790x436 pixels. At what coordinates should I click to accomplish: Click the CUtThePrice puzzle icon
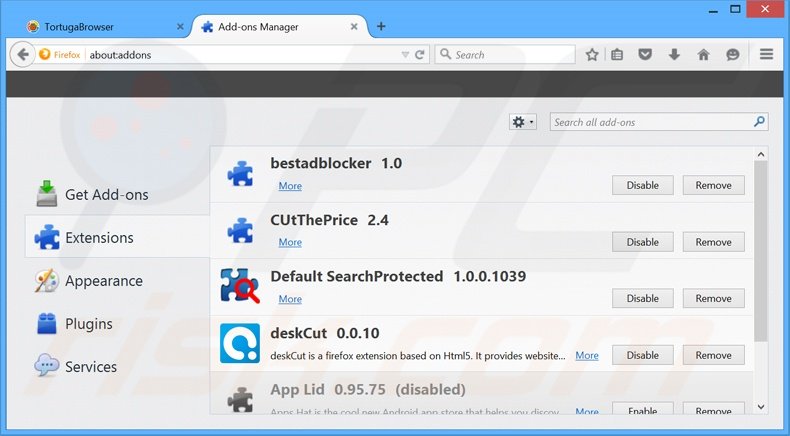click(240, 231)
